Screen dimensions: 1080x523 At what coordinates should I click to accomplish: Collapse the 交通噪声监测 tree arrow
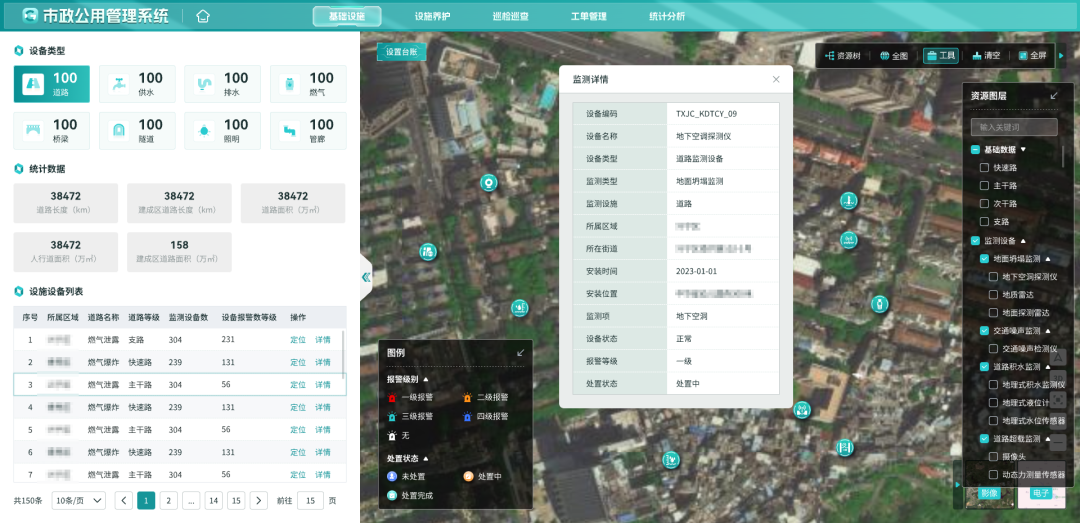1047,331
